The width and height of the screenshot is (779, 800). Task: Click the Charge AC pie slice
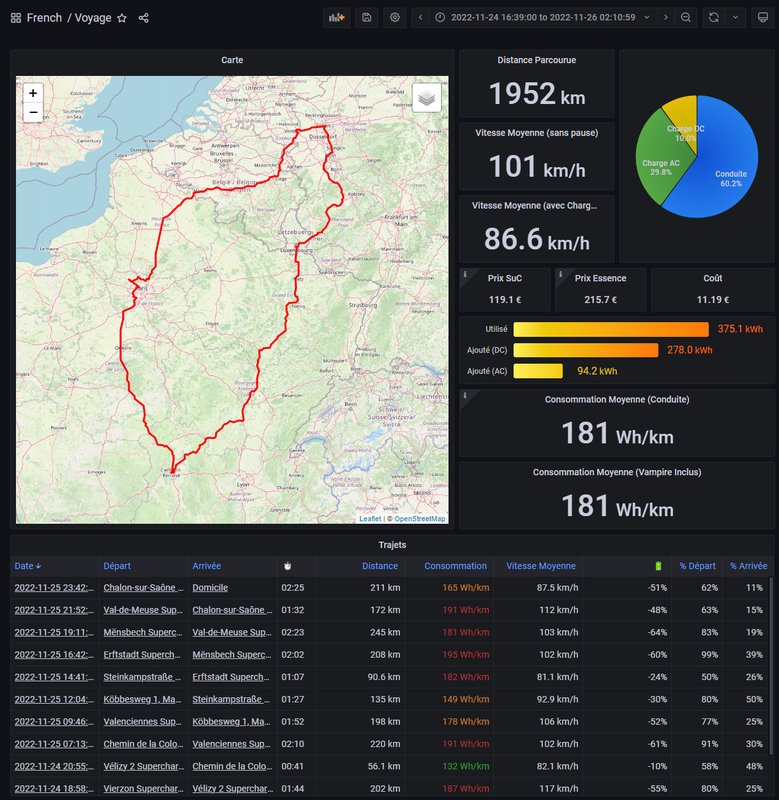pos(661,158)
